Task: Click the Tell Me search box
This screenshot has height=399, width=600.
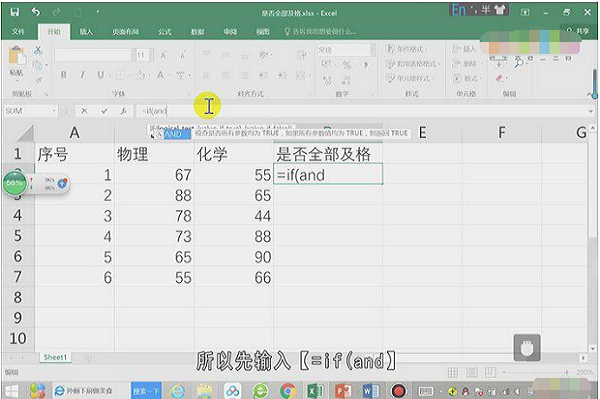Action: click(x=320, y=31)
